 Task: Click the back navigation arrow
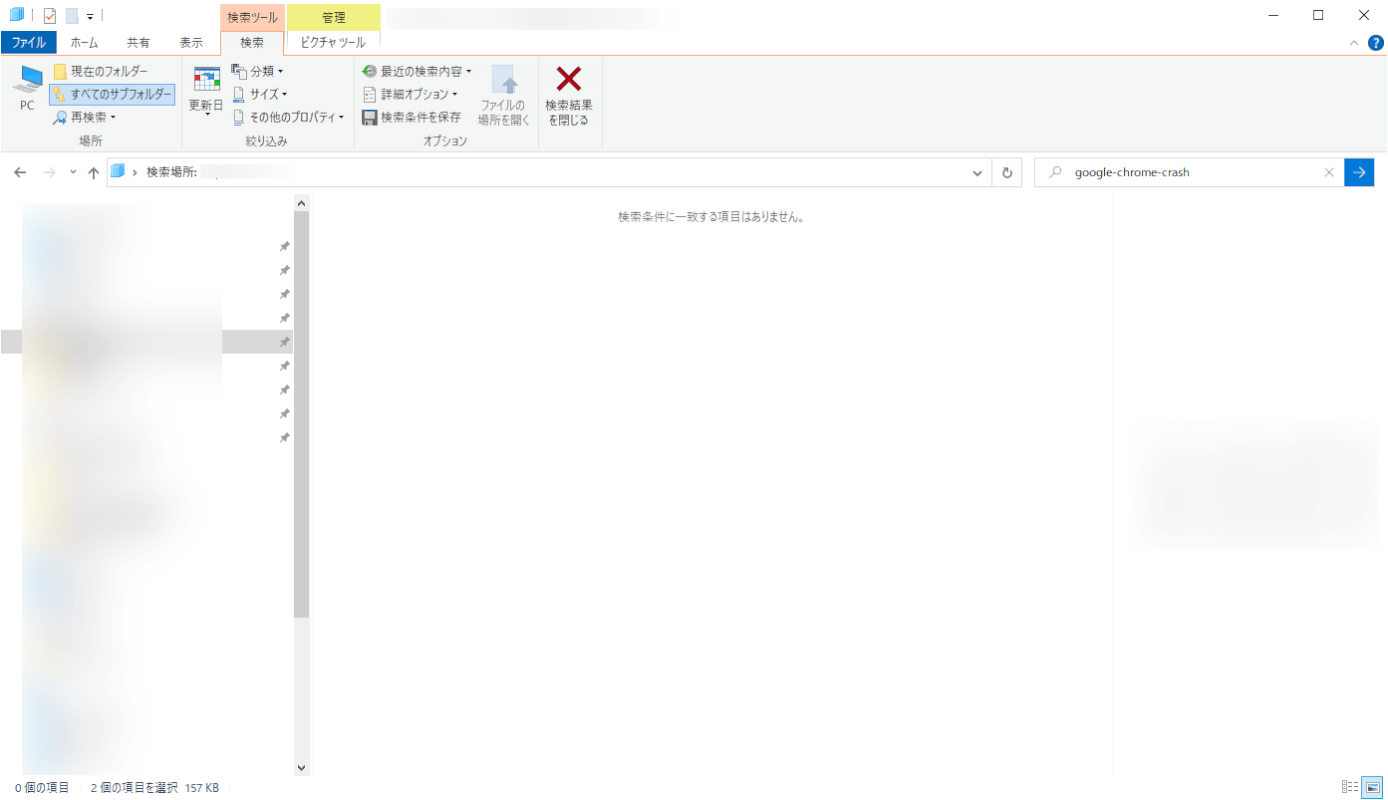point(20,172)
